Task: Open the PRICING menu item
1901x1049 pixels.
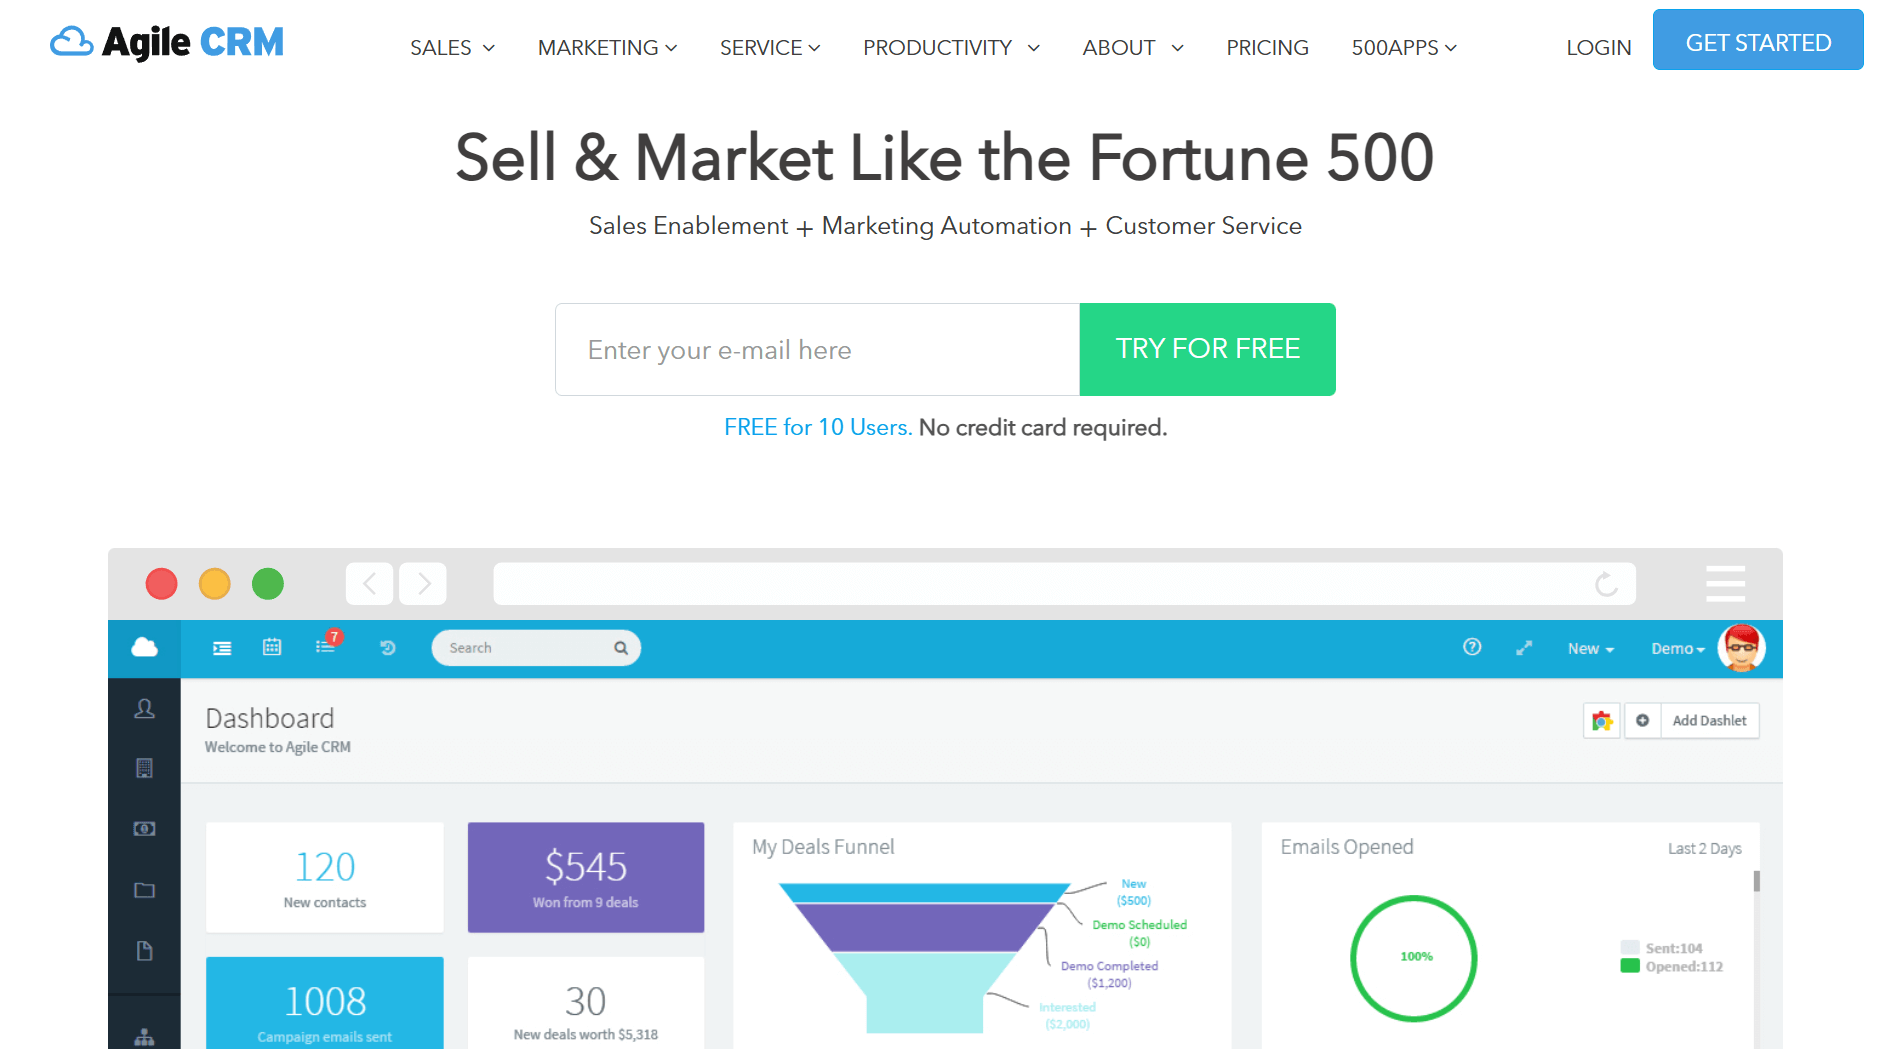Action: coord(1267,47)
